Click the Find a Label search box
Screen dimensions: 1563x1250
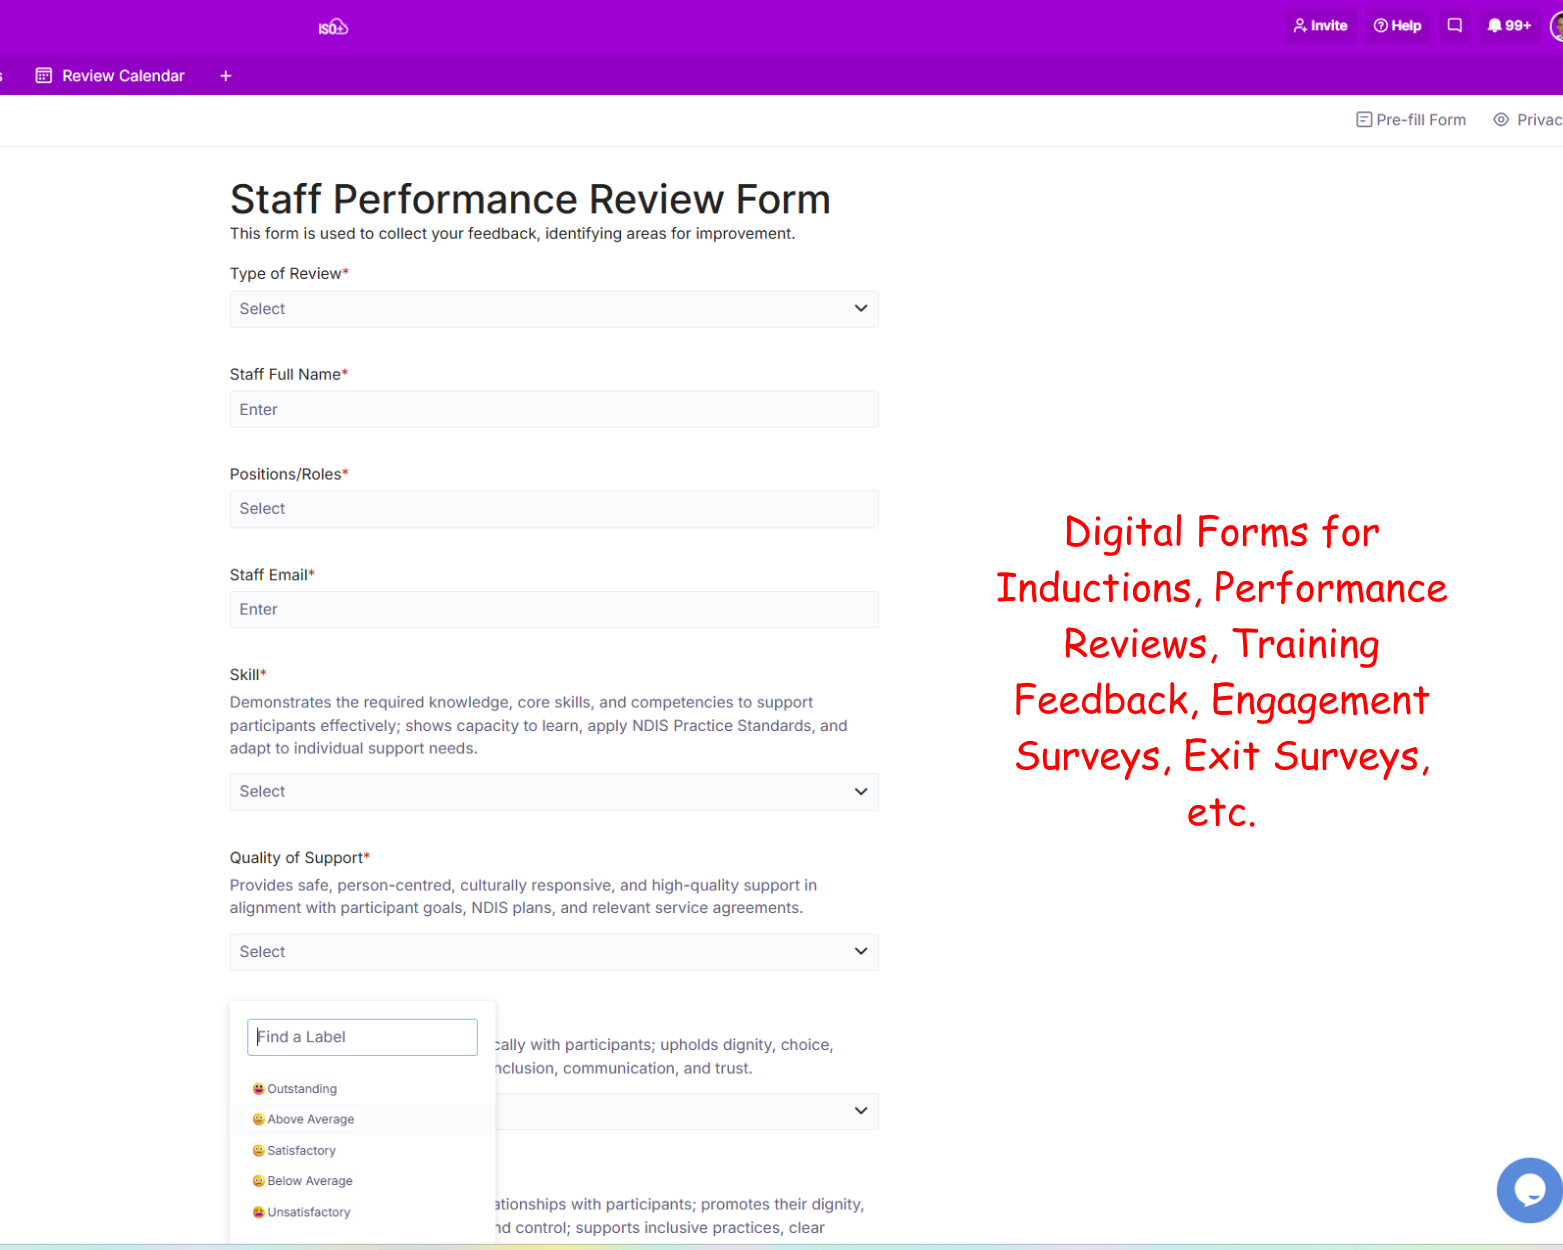tap(362, 1037)
